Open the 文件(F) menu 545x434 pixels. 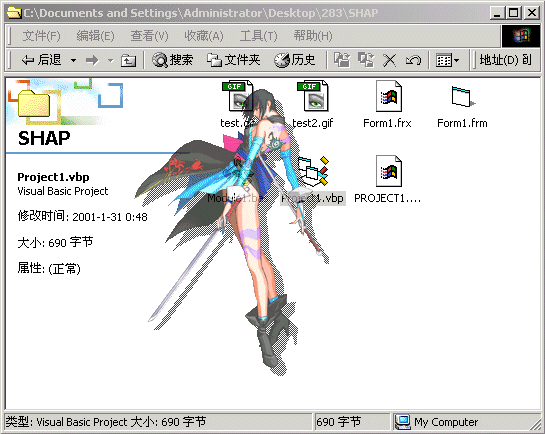41,36
